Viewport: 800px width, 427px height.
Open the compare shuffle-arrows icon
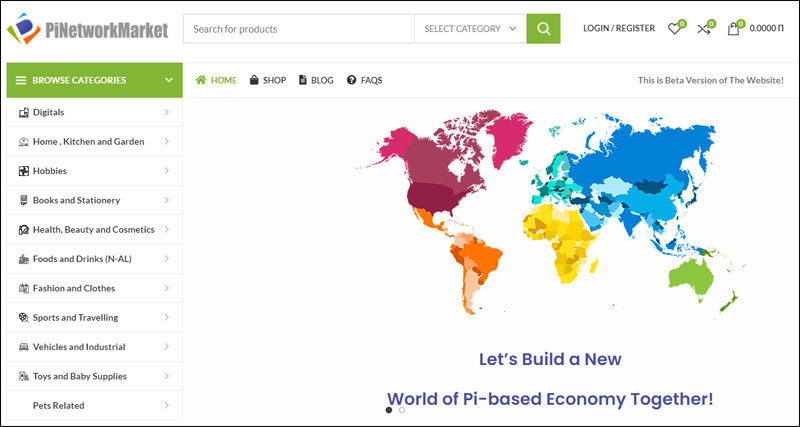(x=704, y=29)
